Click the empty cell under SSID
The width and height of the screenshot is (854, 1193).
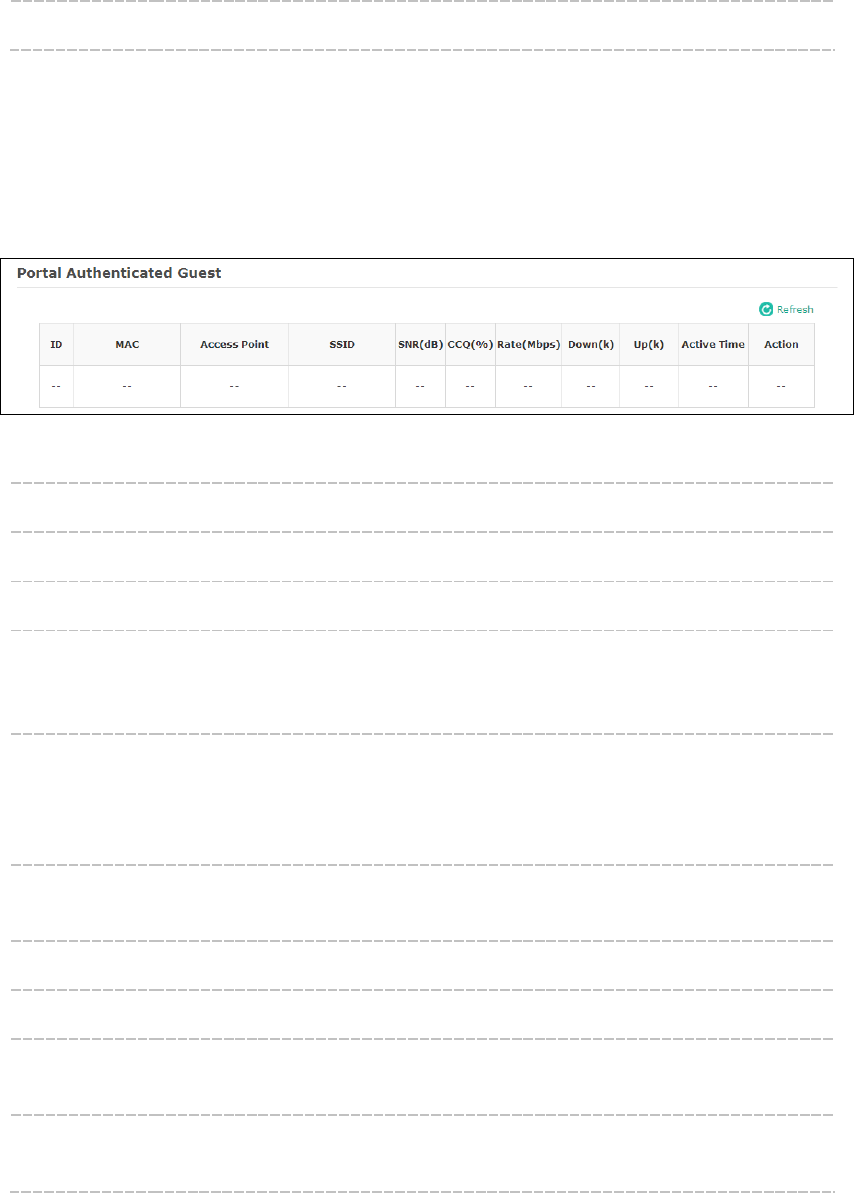[x=342, y=387]
